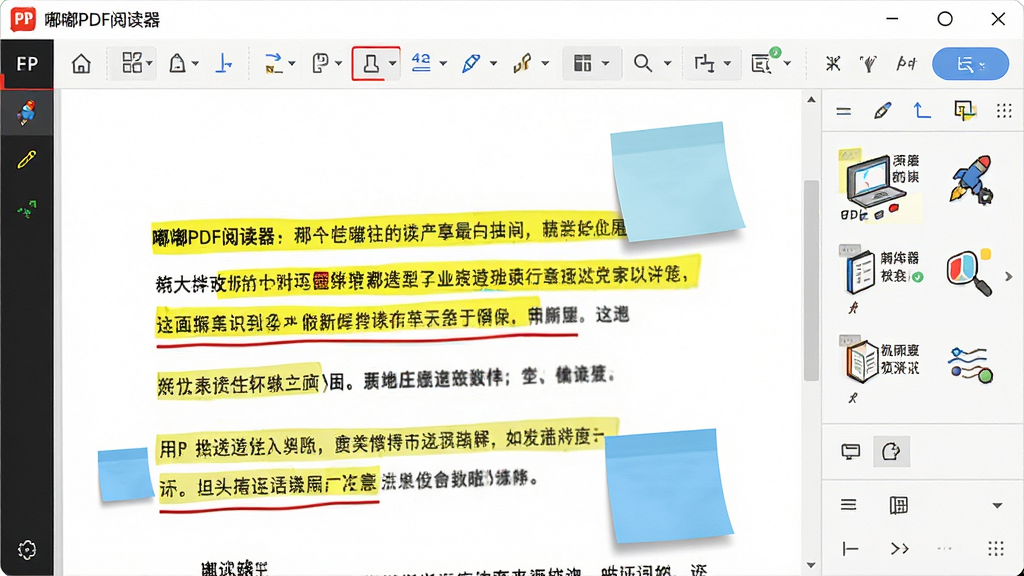Image resolution: width=1024 pixels, height=576 pixels.
Task: Open the page layout tool icon
Action: (583, 63)
